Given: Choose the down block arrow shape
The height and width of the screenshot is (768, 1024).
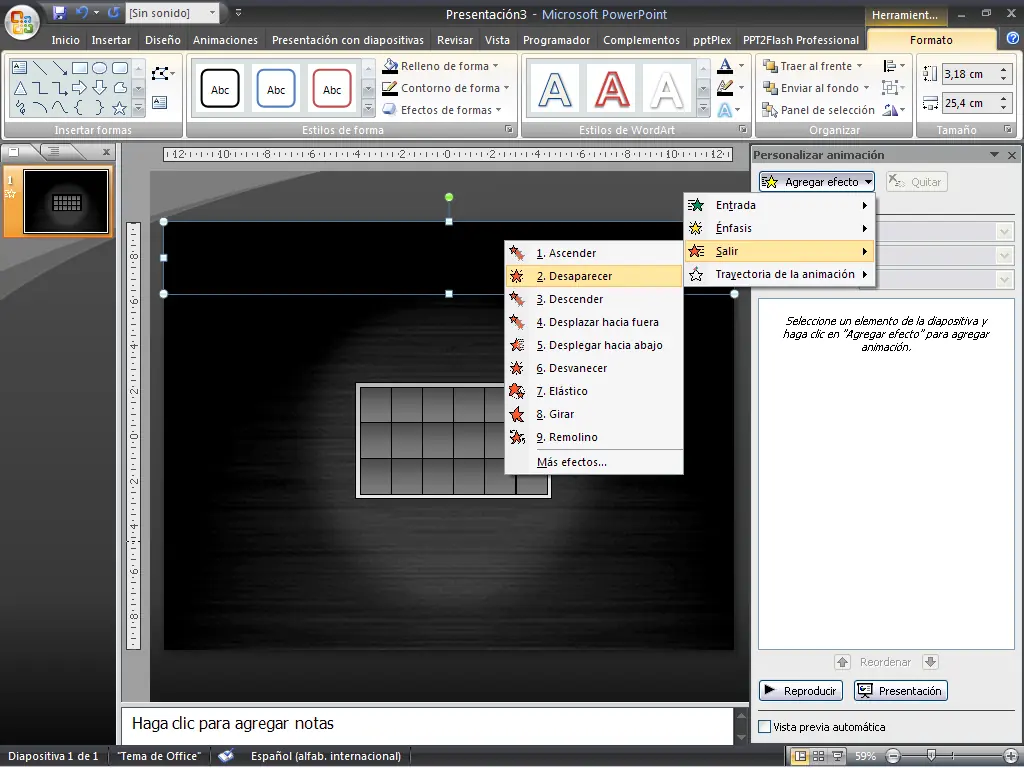Looking at the screenshot, I should tap(99, 88).
